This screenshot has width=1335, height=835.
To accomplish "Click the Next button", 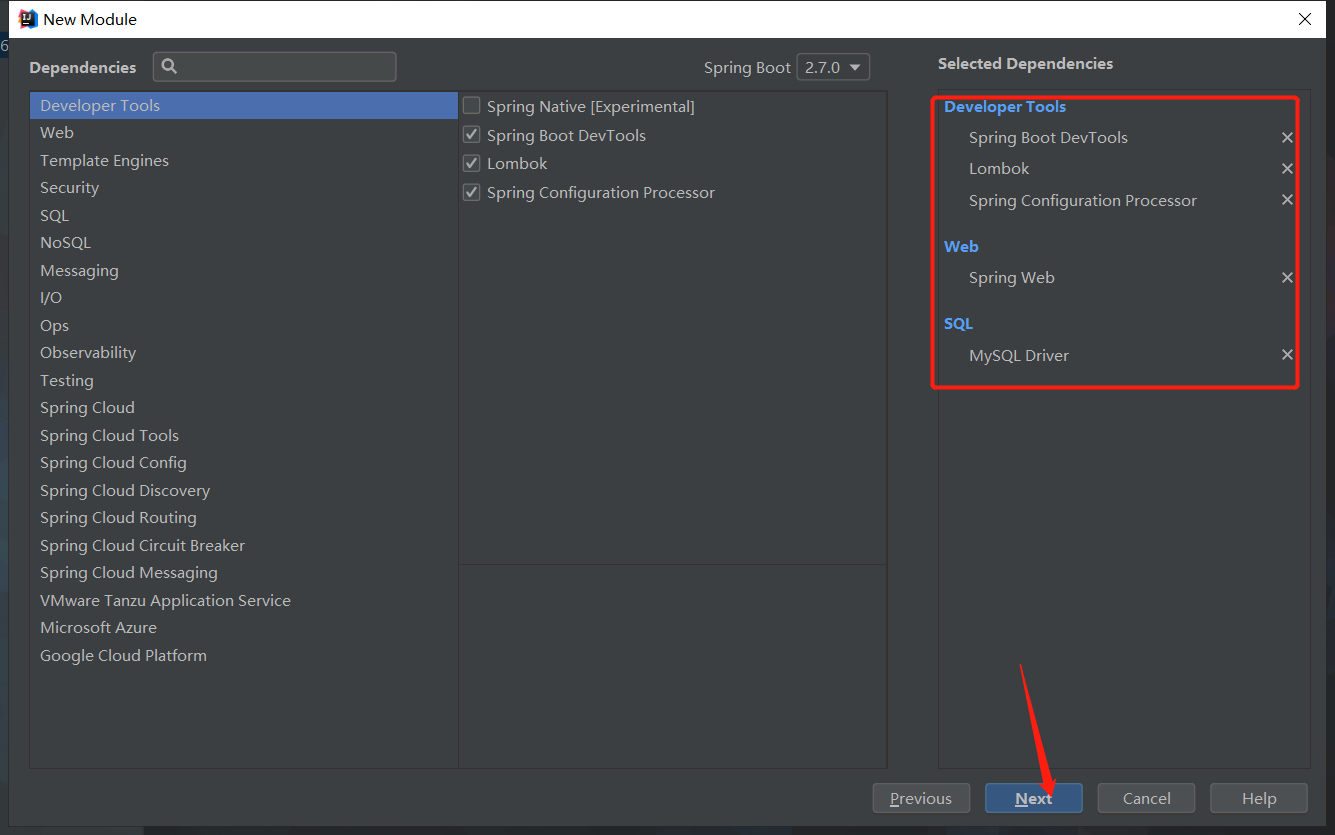I will coord(1033,798).
